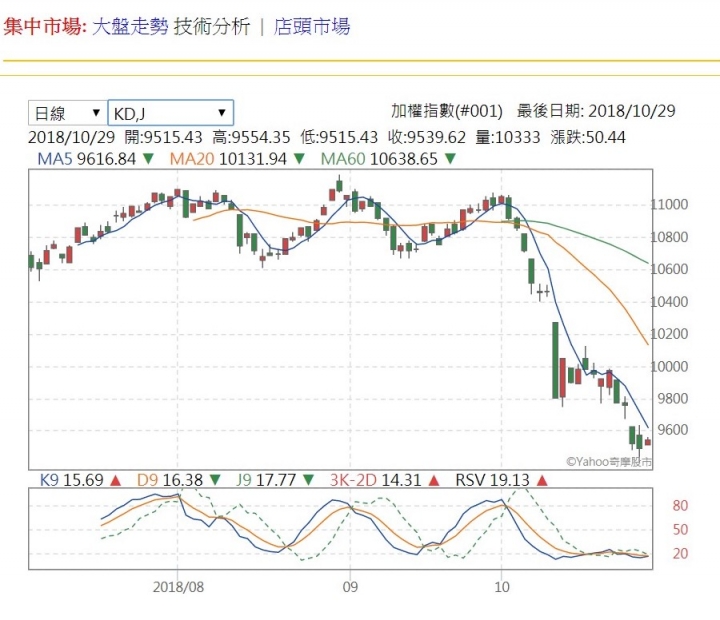Image resolution: width=720 pixels, height=620 pixels.
Task: Click the 高:9554.35 high price text
Action: coord(252,137)
